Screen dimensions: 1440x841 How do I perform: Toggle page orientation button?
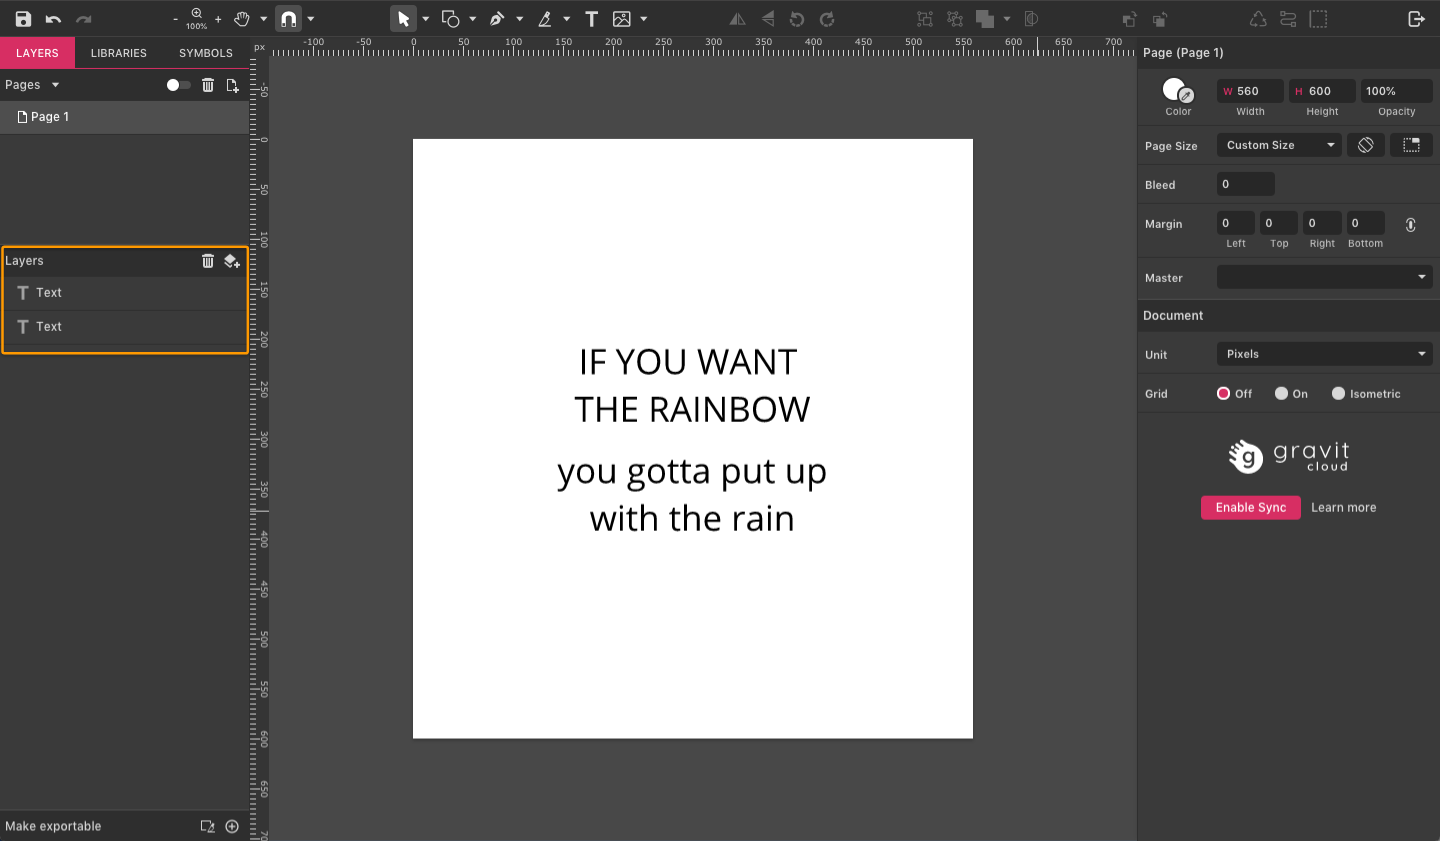(x=1366, y=145)
